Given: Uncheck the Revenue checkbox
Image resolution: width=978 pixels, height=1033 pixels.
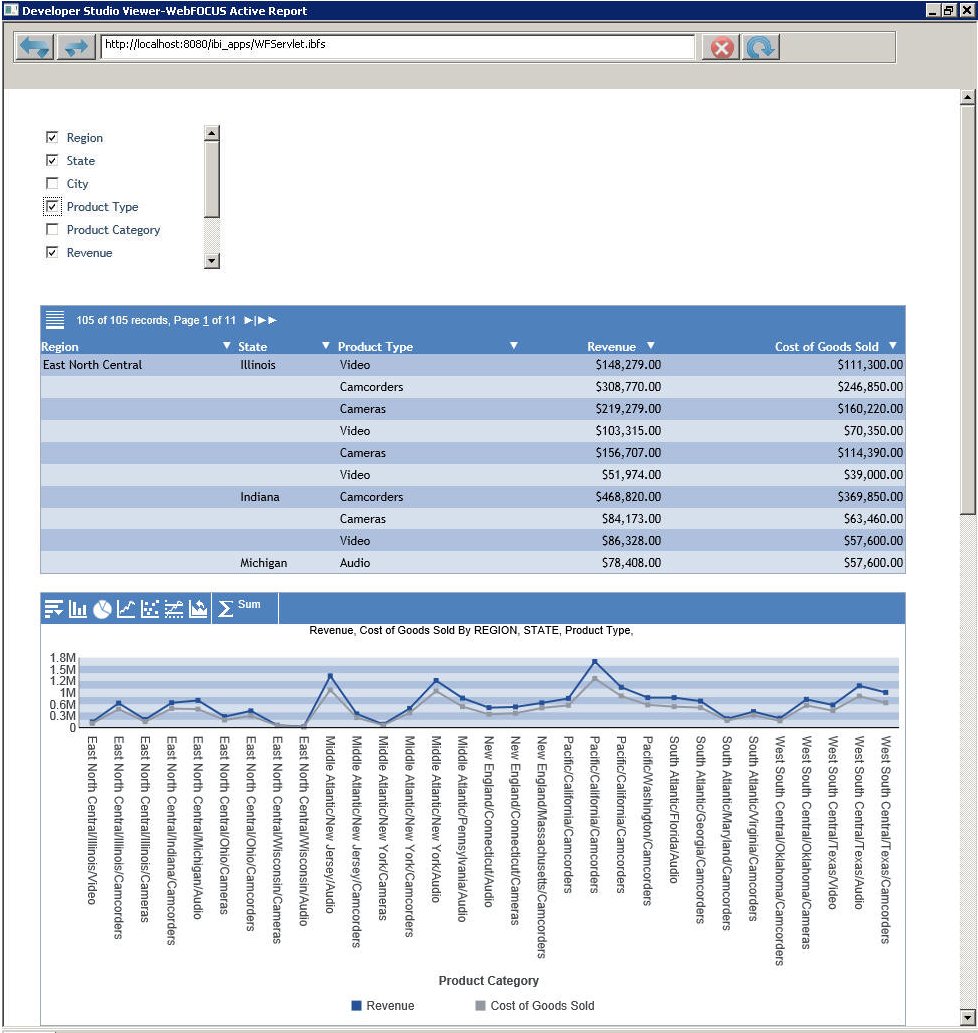Looking at the screenshot, I should point(52,252).
